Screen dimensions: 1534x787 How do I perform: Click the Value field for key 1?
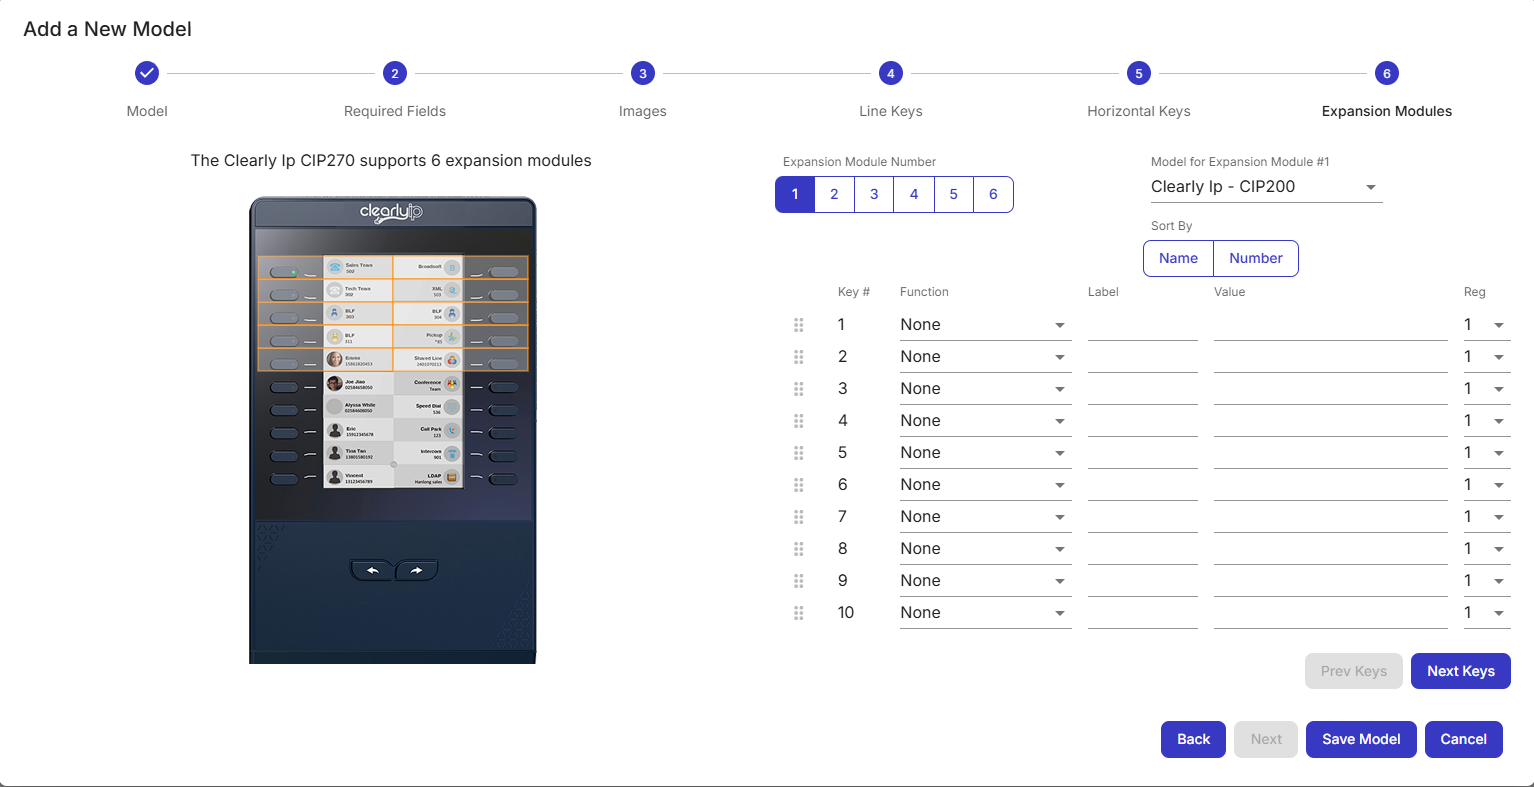(x=1331, y=325)
